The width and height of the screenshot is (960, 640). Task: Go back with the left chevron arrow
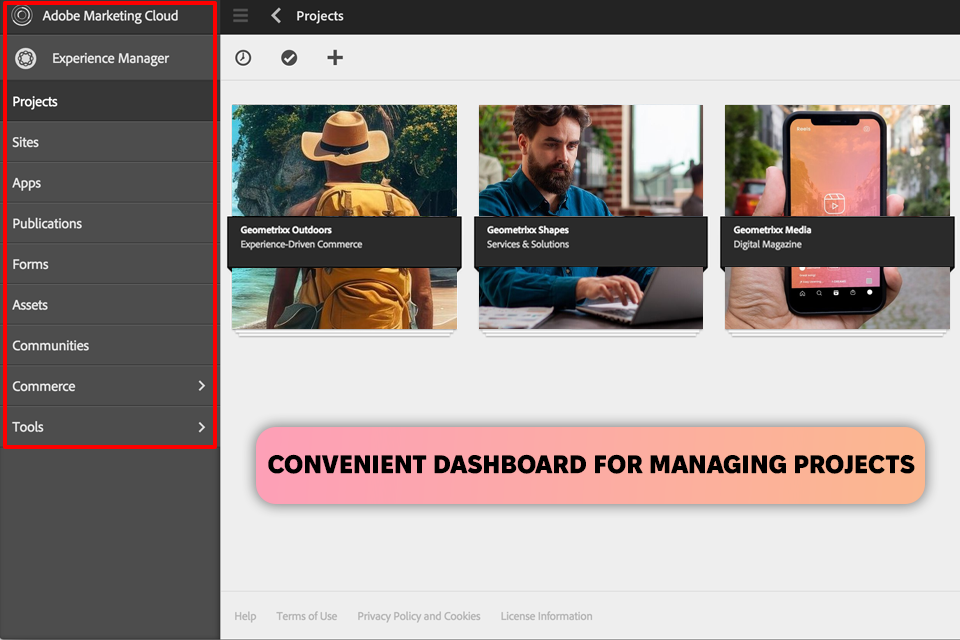(x=276, y=15)
